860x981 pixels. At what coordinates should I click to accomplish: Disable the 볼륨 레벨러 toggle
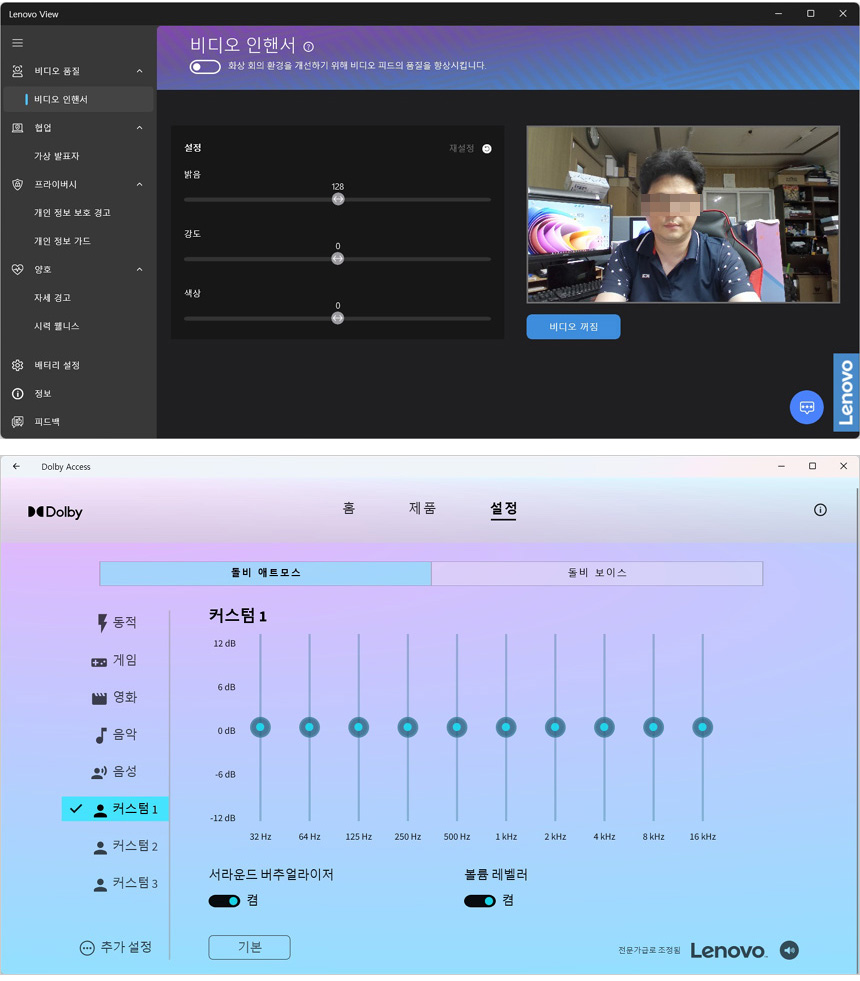tap(480, 901)
